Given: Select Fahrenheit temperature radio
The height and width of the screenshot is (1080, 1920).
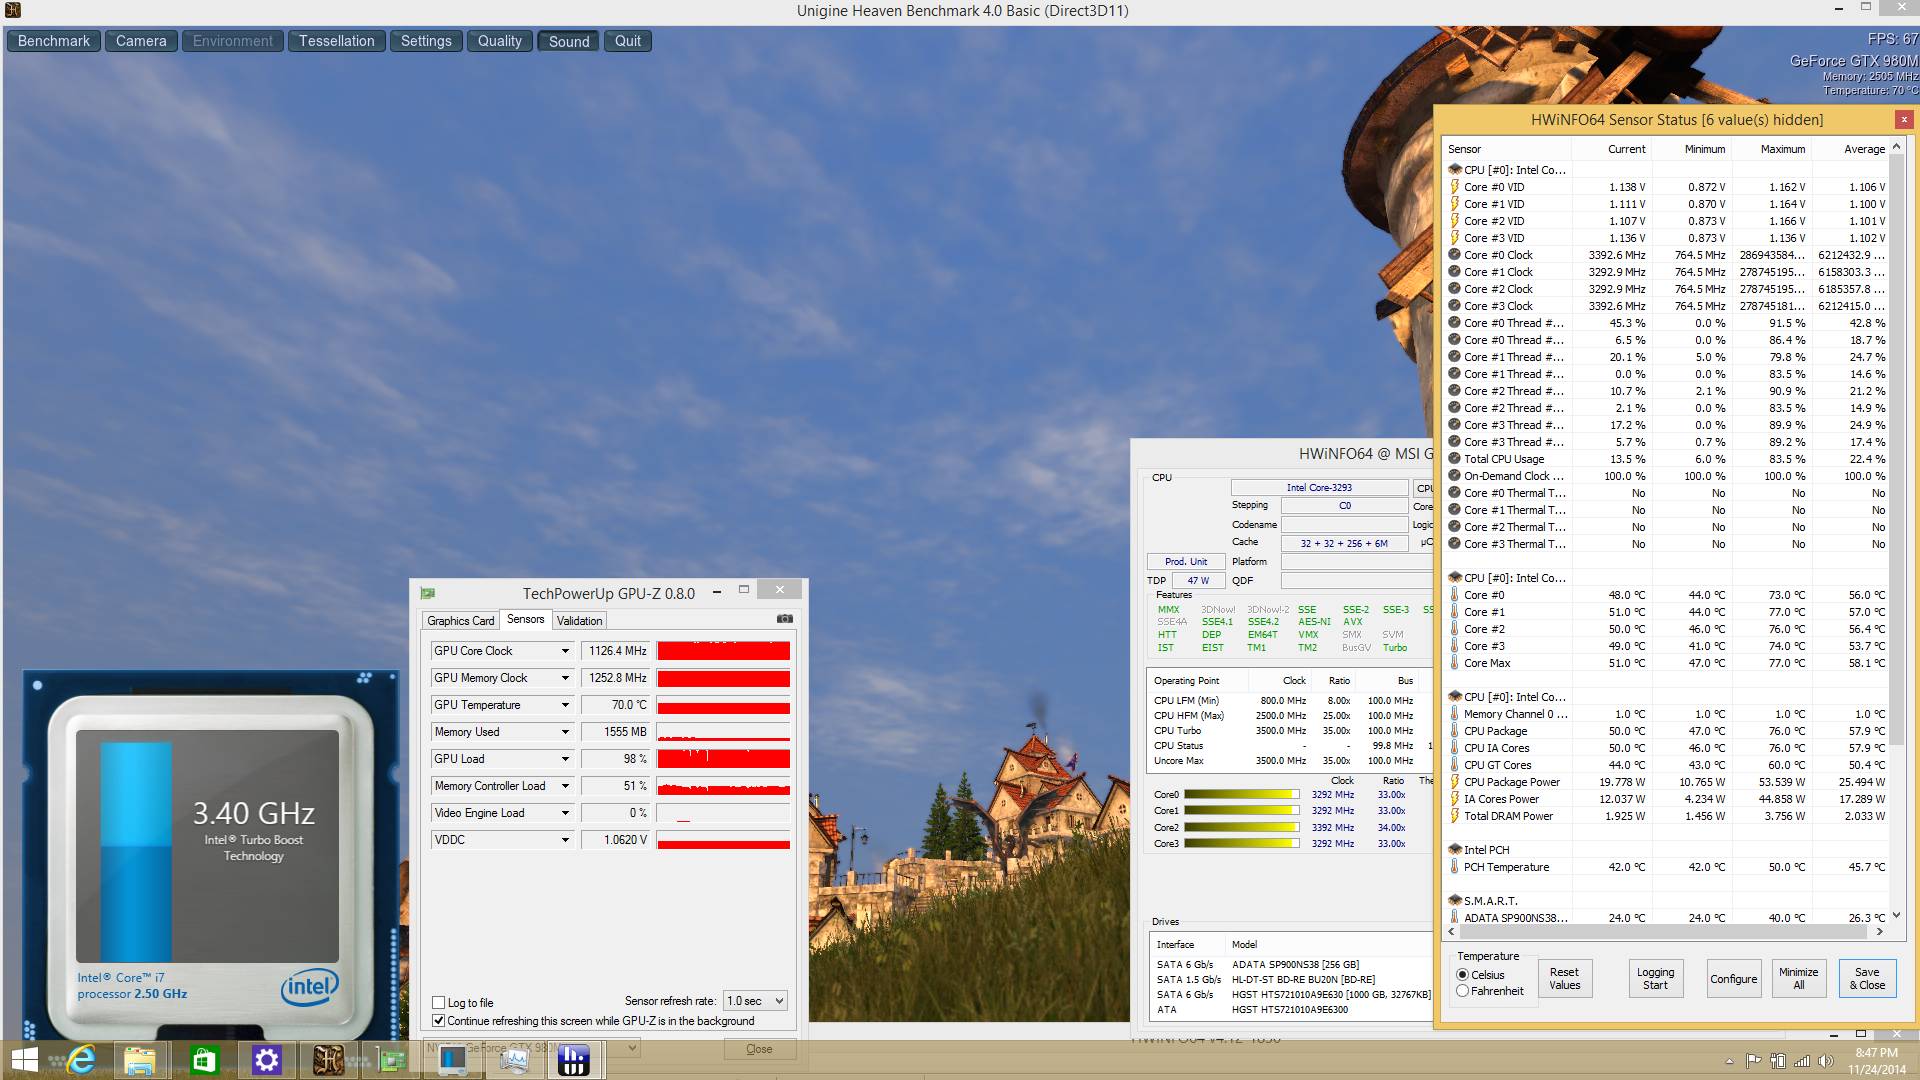Looking at the screenshot, I should (1462, 991).
